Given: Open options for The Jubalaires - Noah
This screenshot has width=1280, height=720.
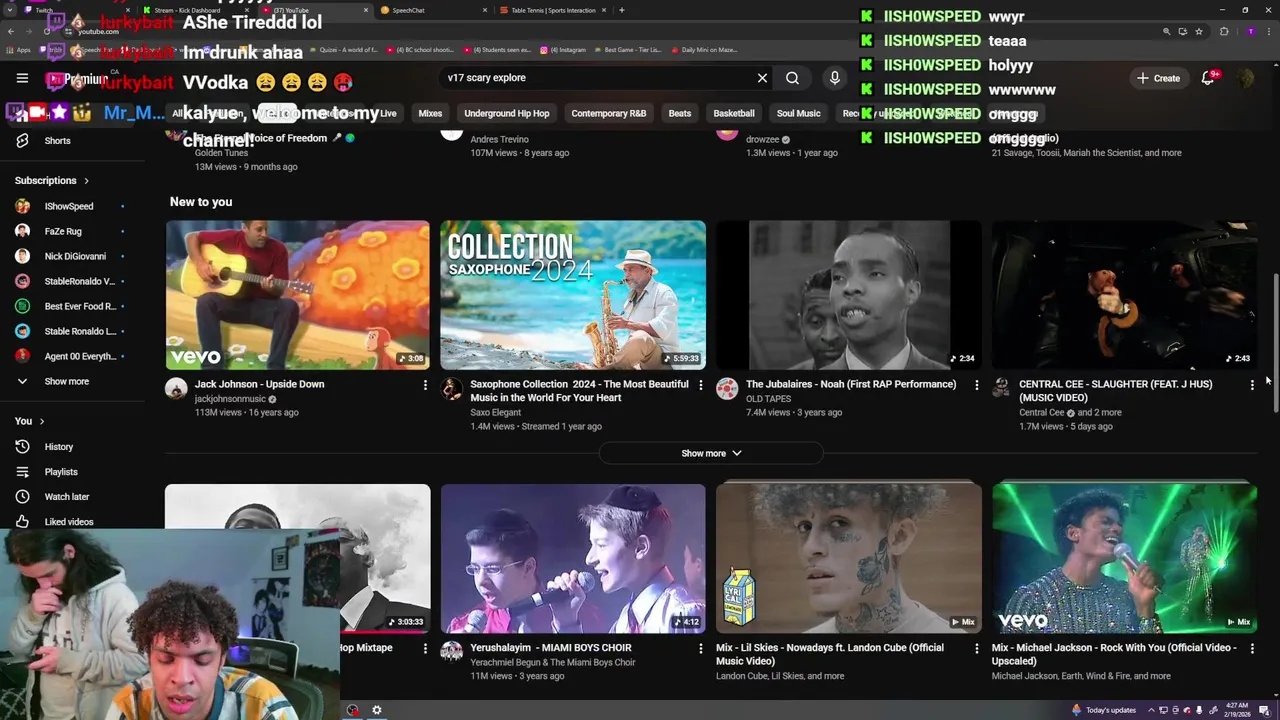Looking at the screenshot, I should tap(977, 385).
